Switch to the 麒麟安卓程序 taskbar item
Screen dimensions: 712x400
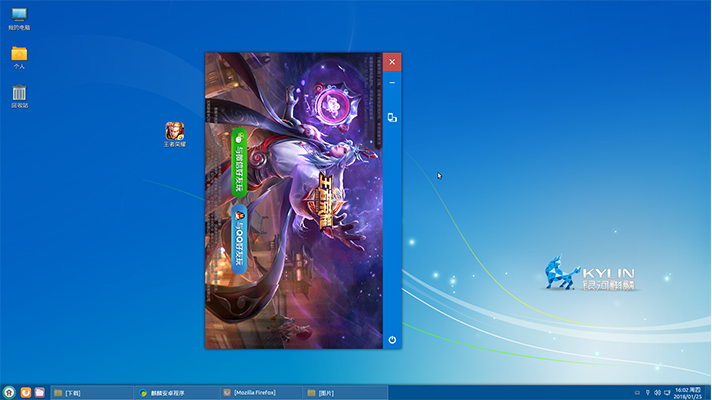[x=176, y=393]
